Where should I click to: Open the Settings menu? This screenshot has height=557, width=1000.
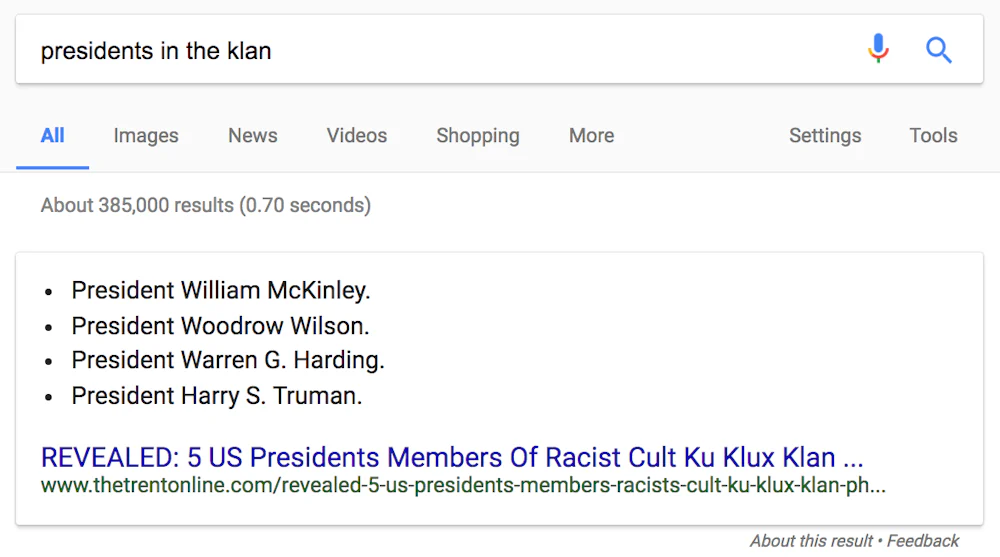click(825, 136)
